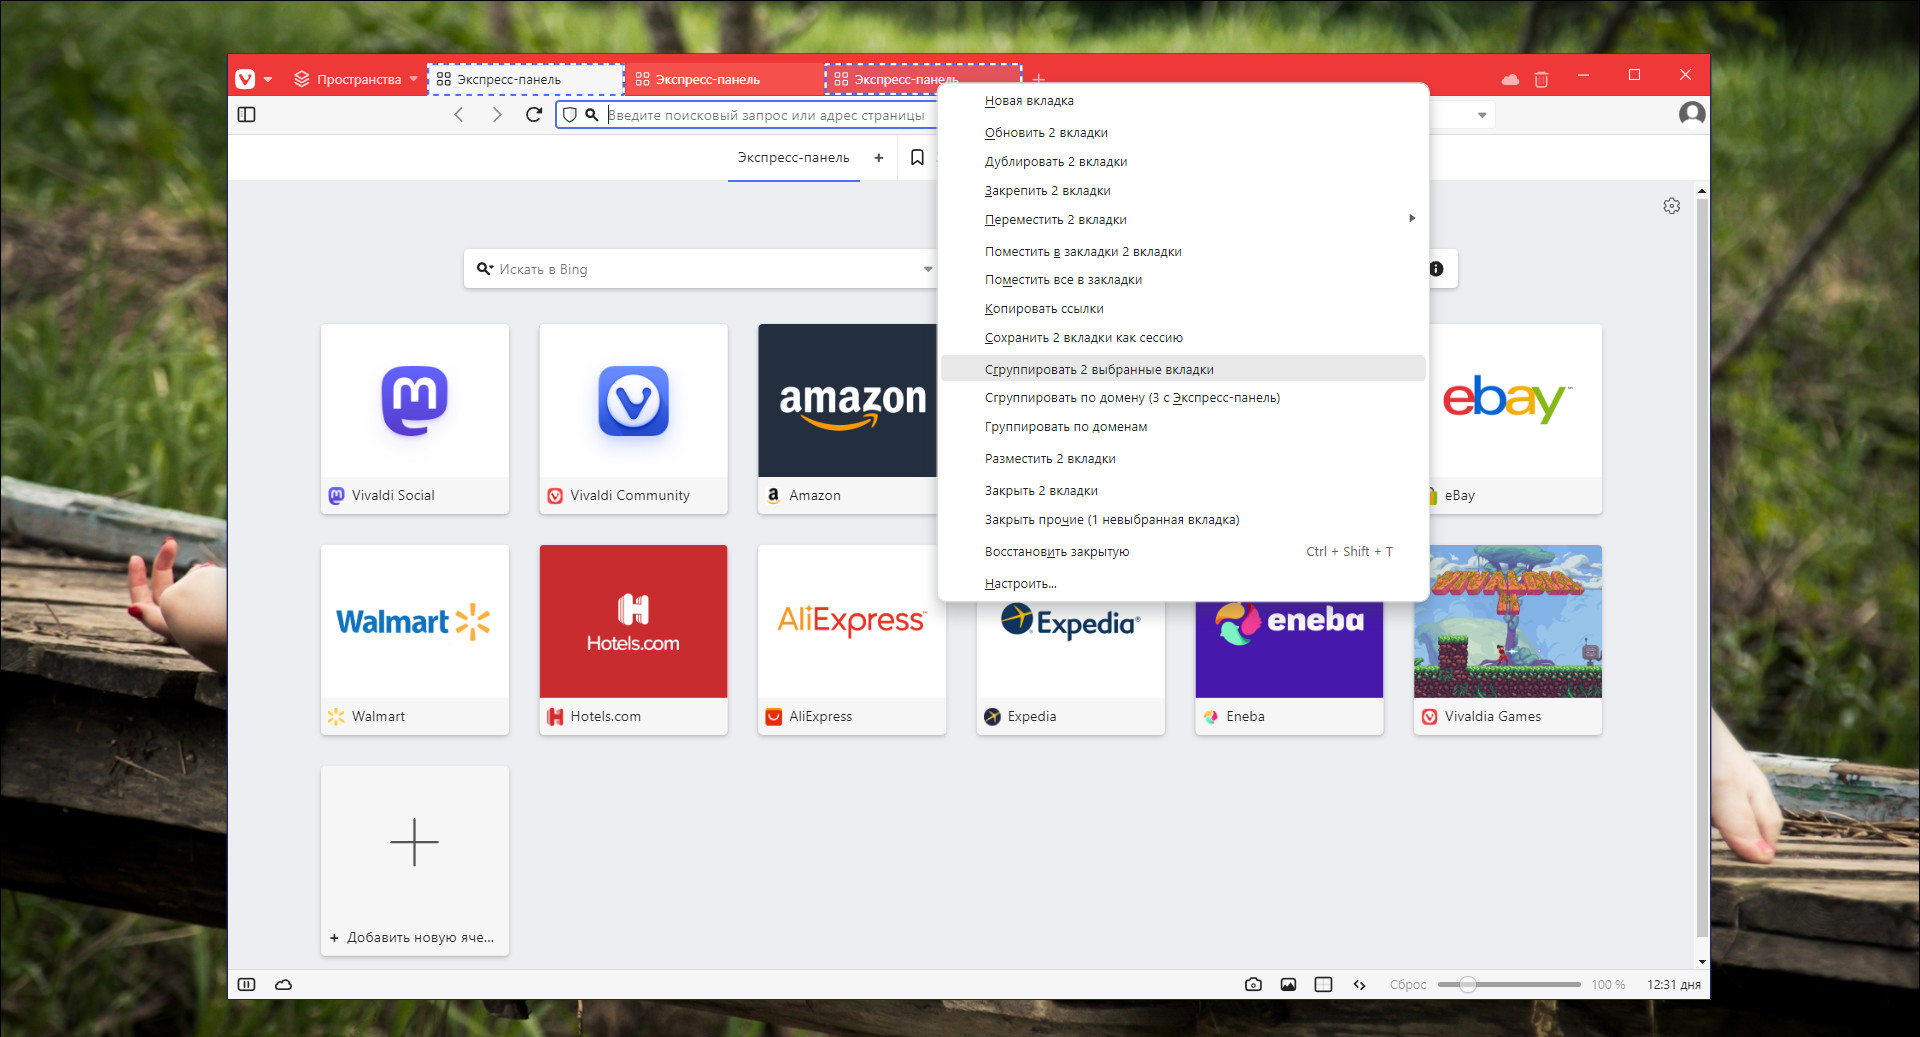Viewport: 1920px width, 1037px height.
Task: Open the tracker blocker shield icon
Action: [x=570, y=115]
